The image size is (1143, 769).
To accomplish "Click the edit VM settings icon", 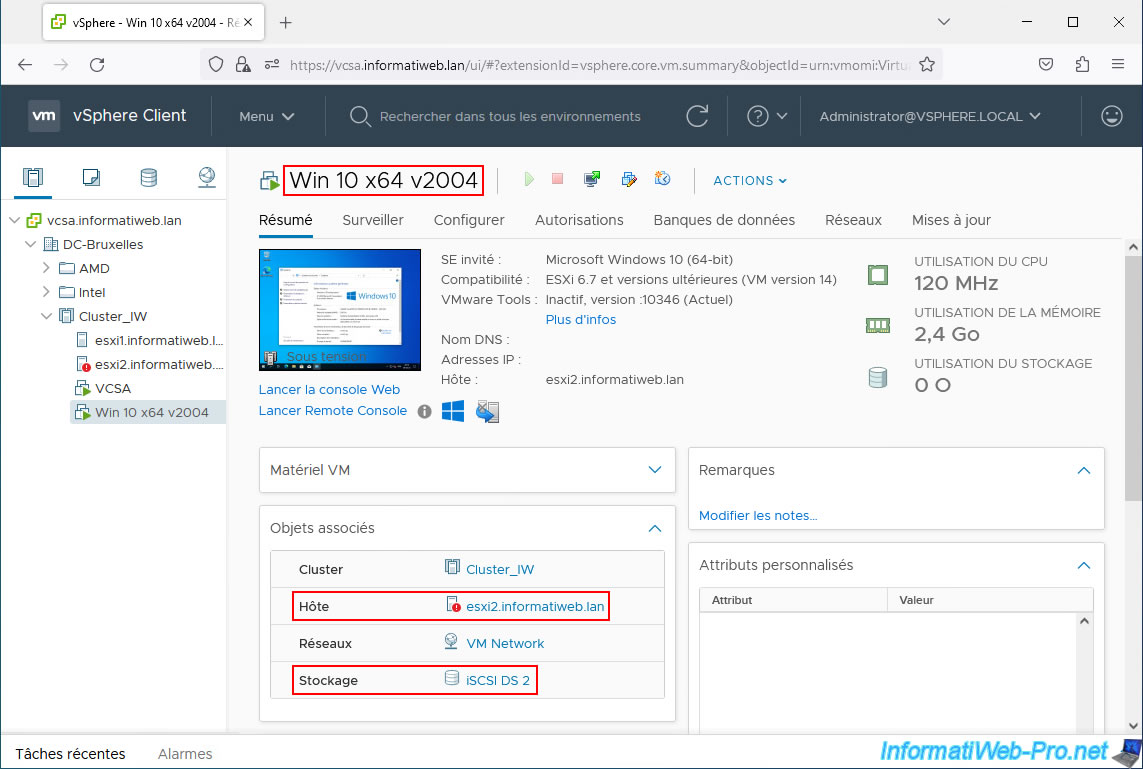I will (x=629, y=180).
